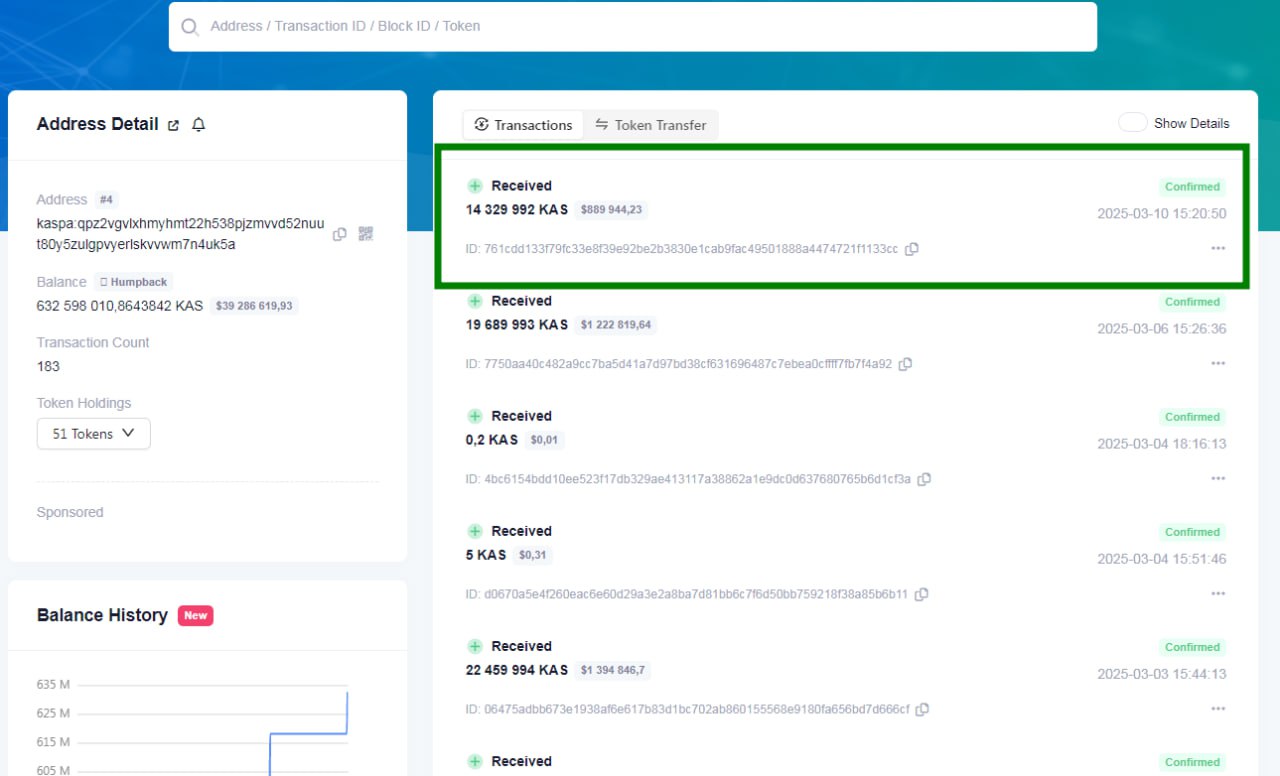Toggle the Show Details switch
This screenshot has width=1280, height=776.
pos(1133,123)
